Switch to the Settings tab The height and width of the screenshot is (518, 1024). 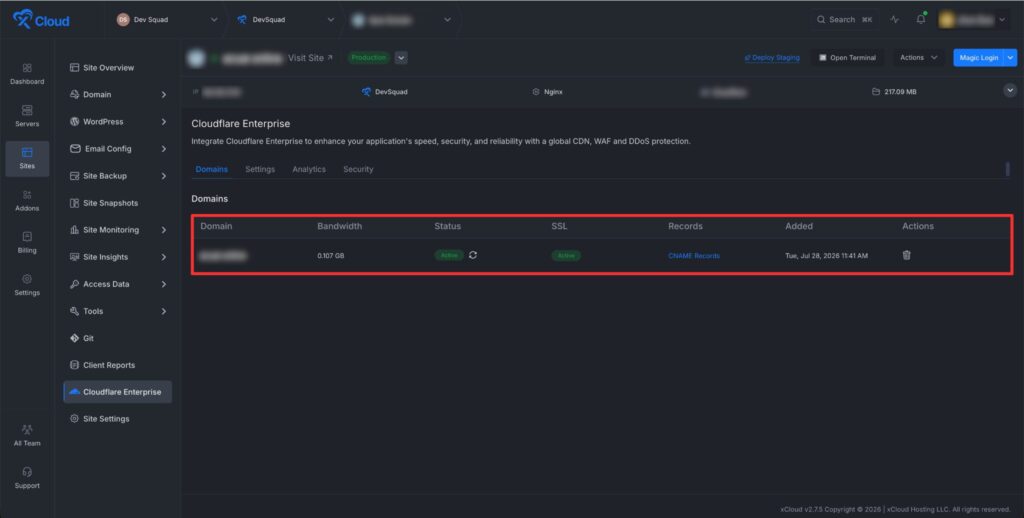click(x=260, y=169)
